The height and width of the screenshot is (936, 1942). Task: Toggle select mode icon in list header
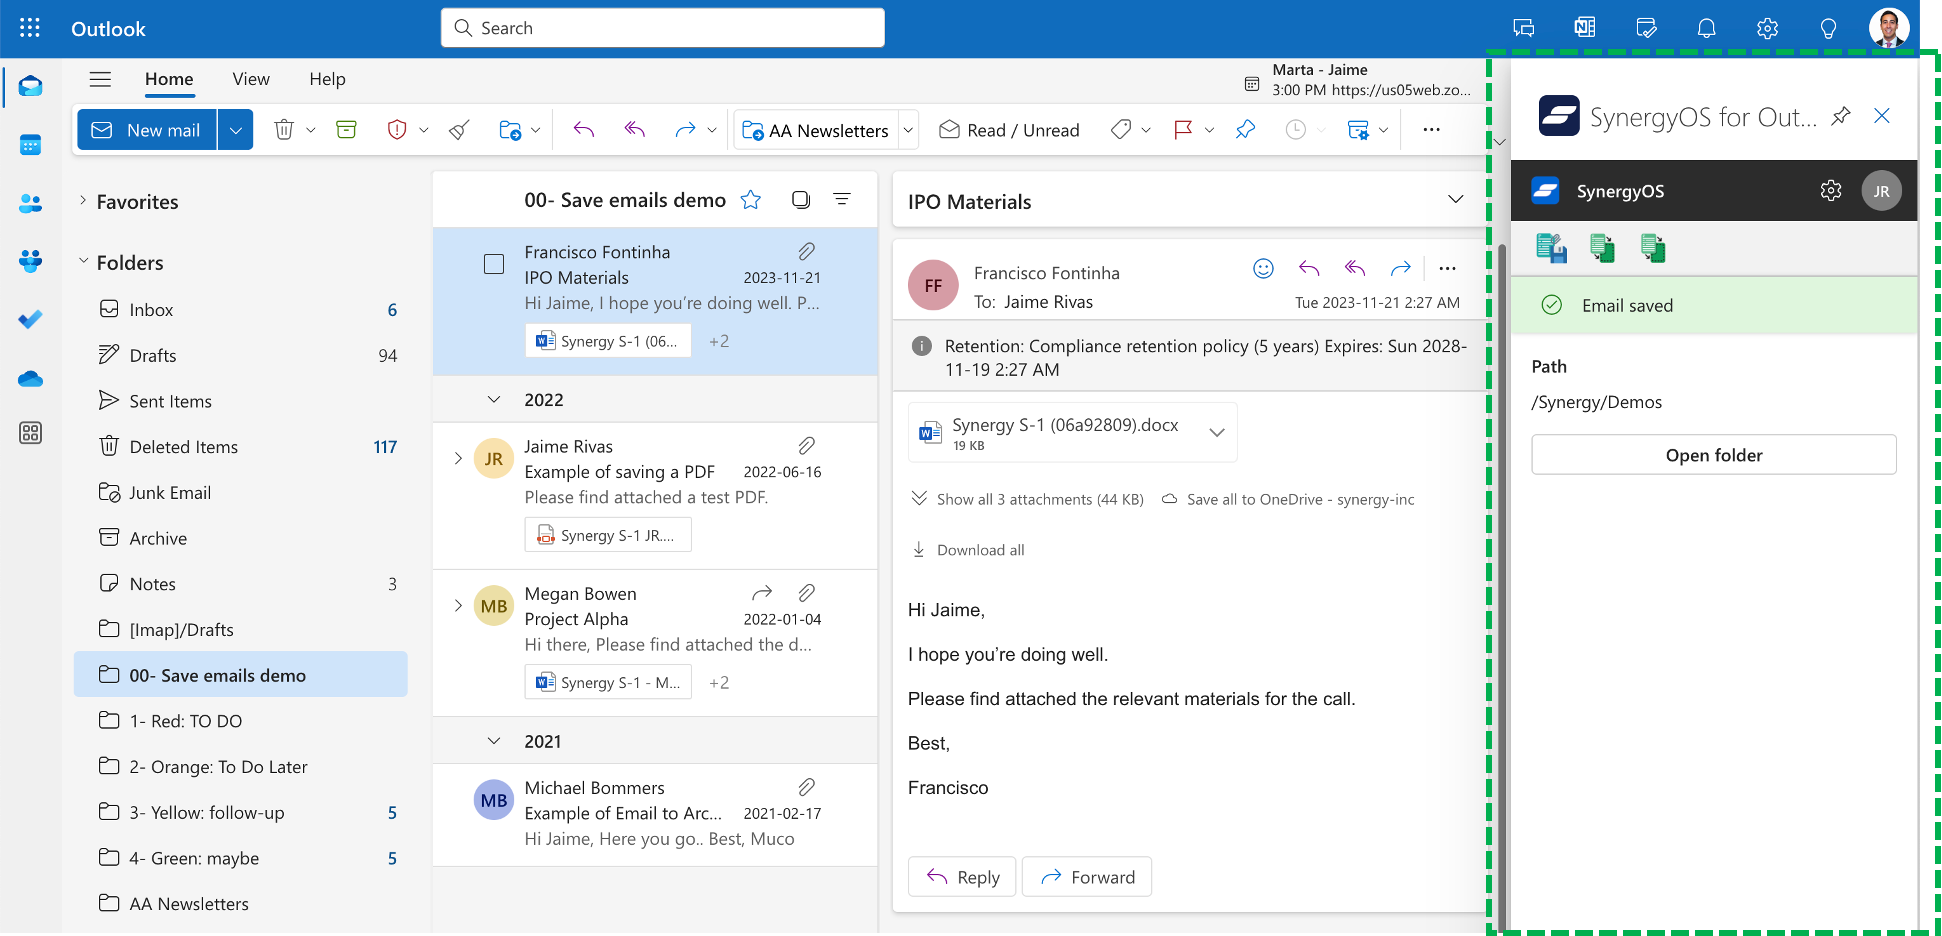pos(801,200)
